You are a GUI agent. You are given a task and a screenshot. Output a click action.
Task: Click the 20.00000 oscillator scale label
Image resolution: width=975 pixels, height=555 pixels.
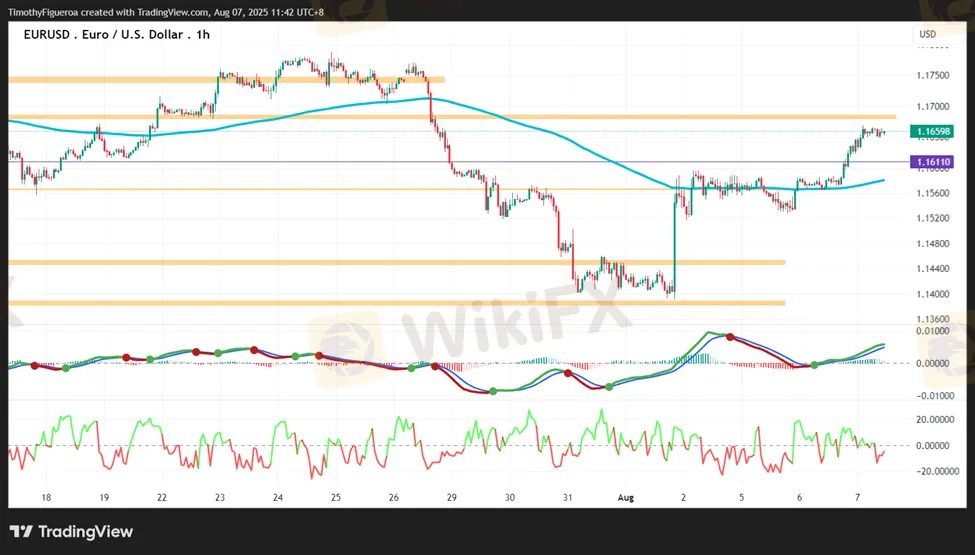935,420
